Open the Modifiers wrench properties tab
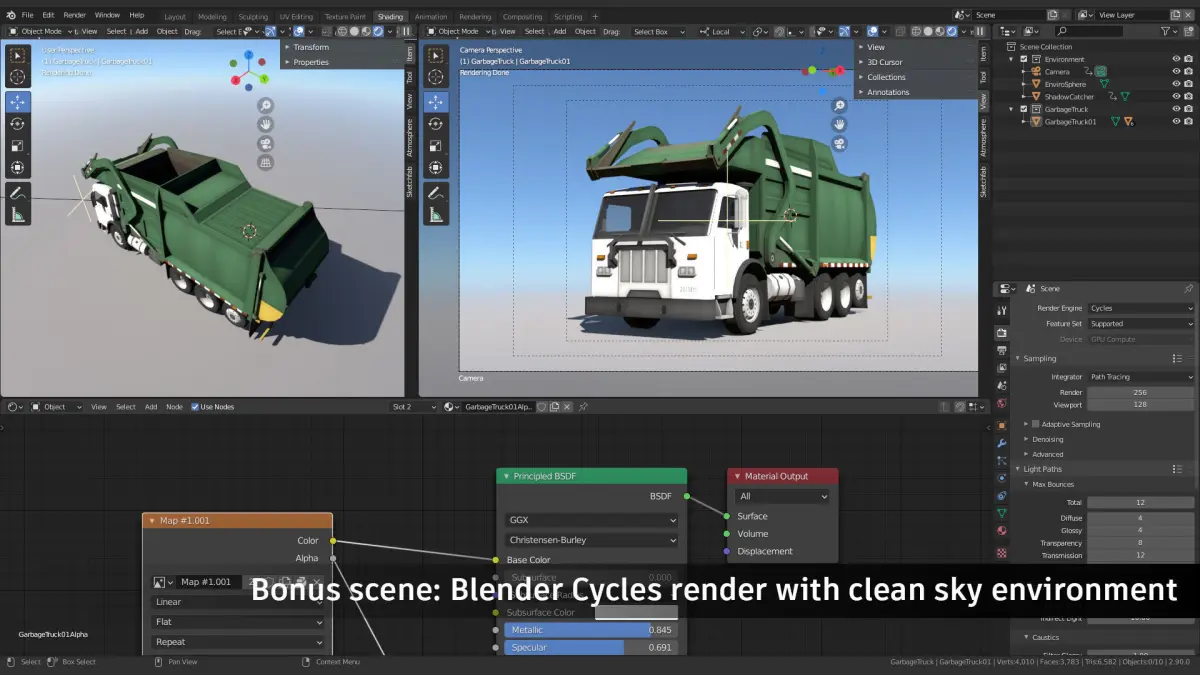This screenshot has width=1200, height=675. click(1002, 442)
